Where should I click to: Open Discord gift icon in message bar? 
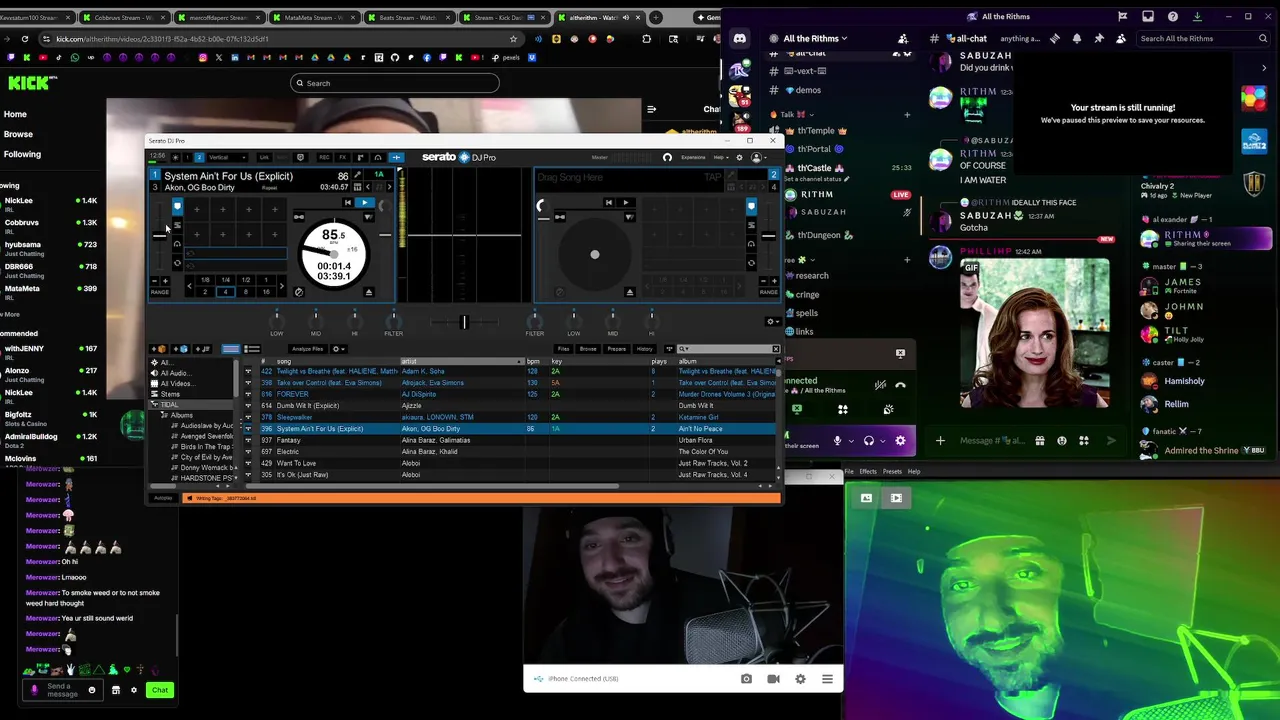[x=1040, y=440]
